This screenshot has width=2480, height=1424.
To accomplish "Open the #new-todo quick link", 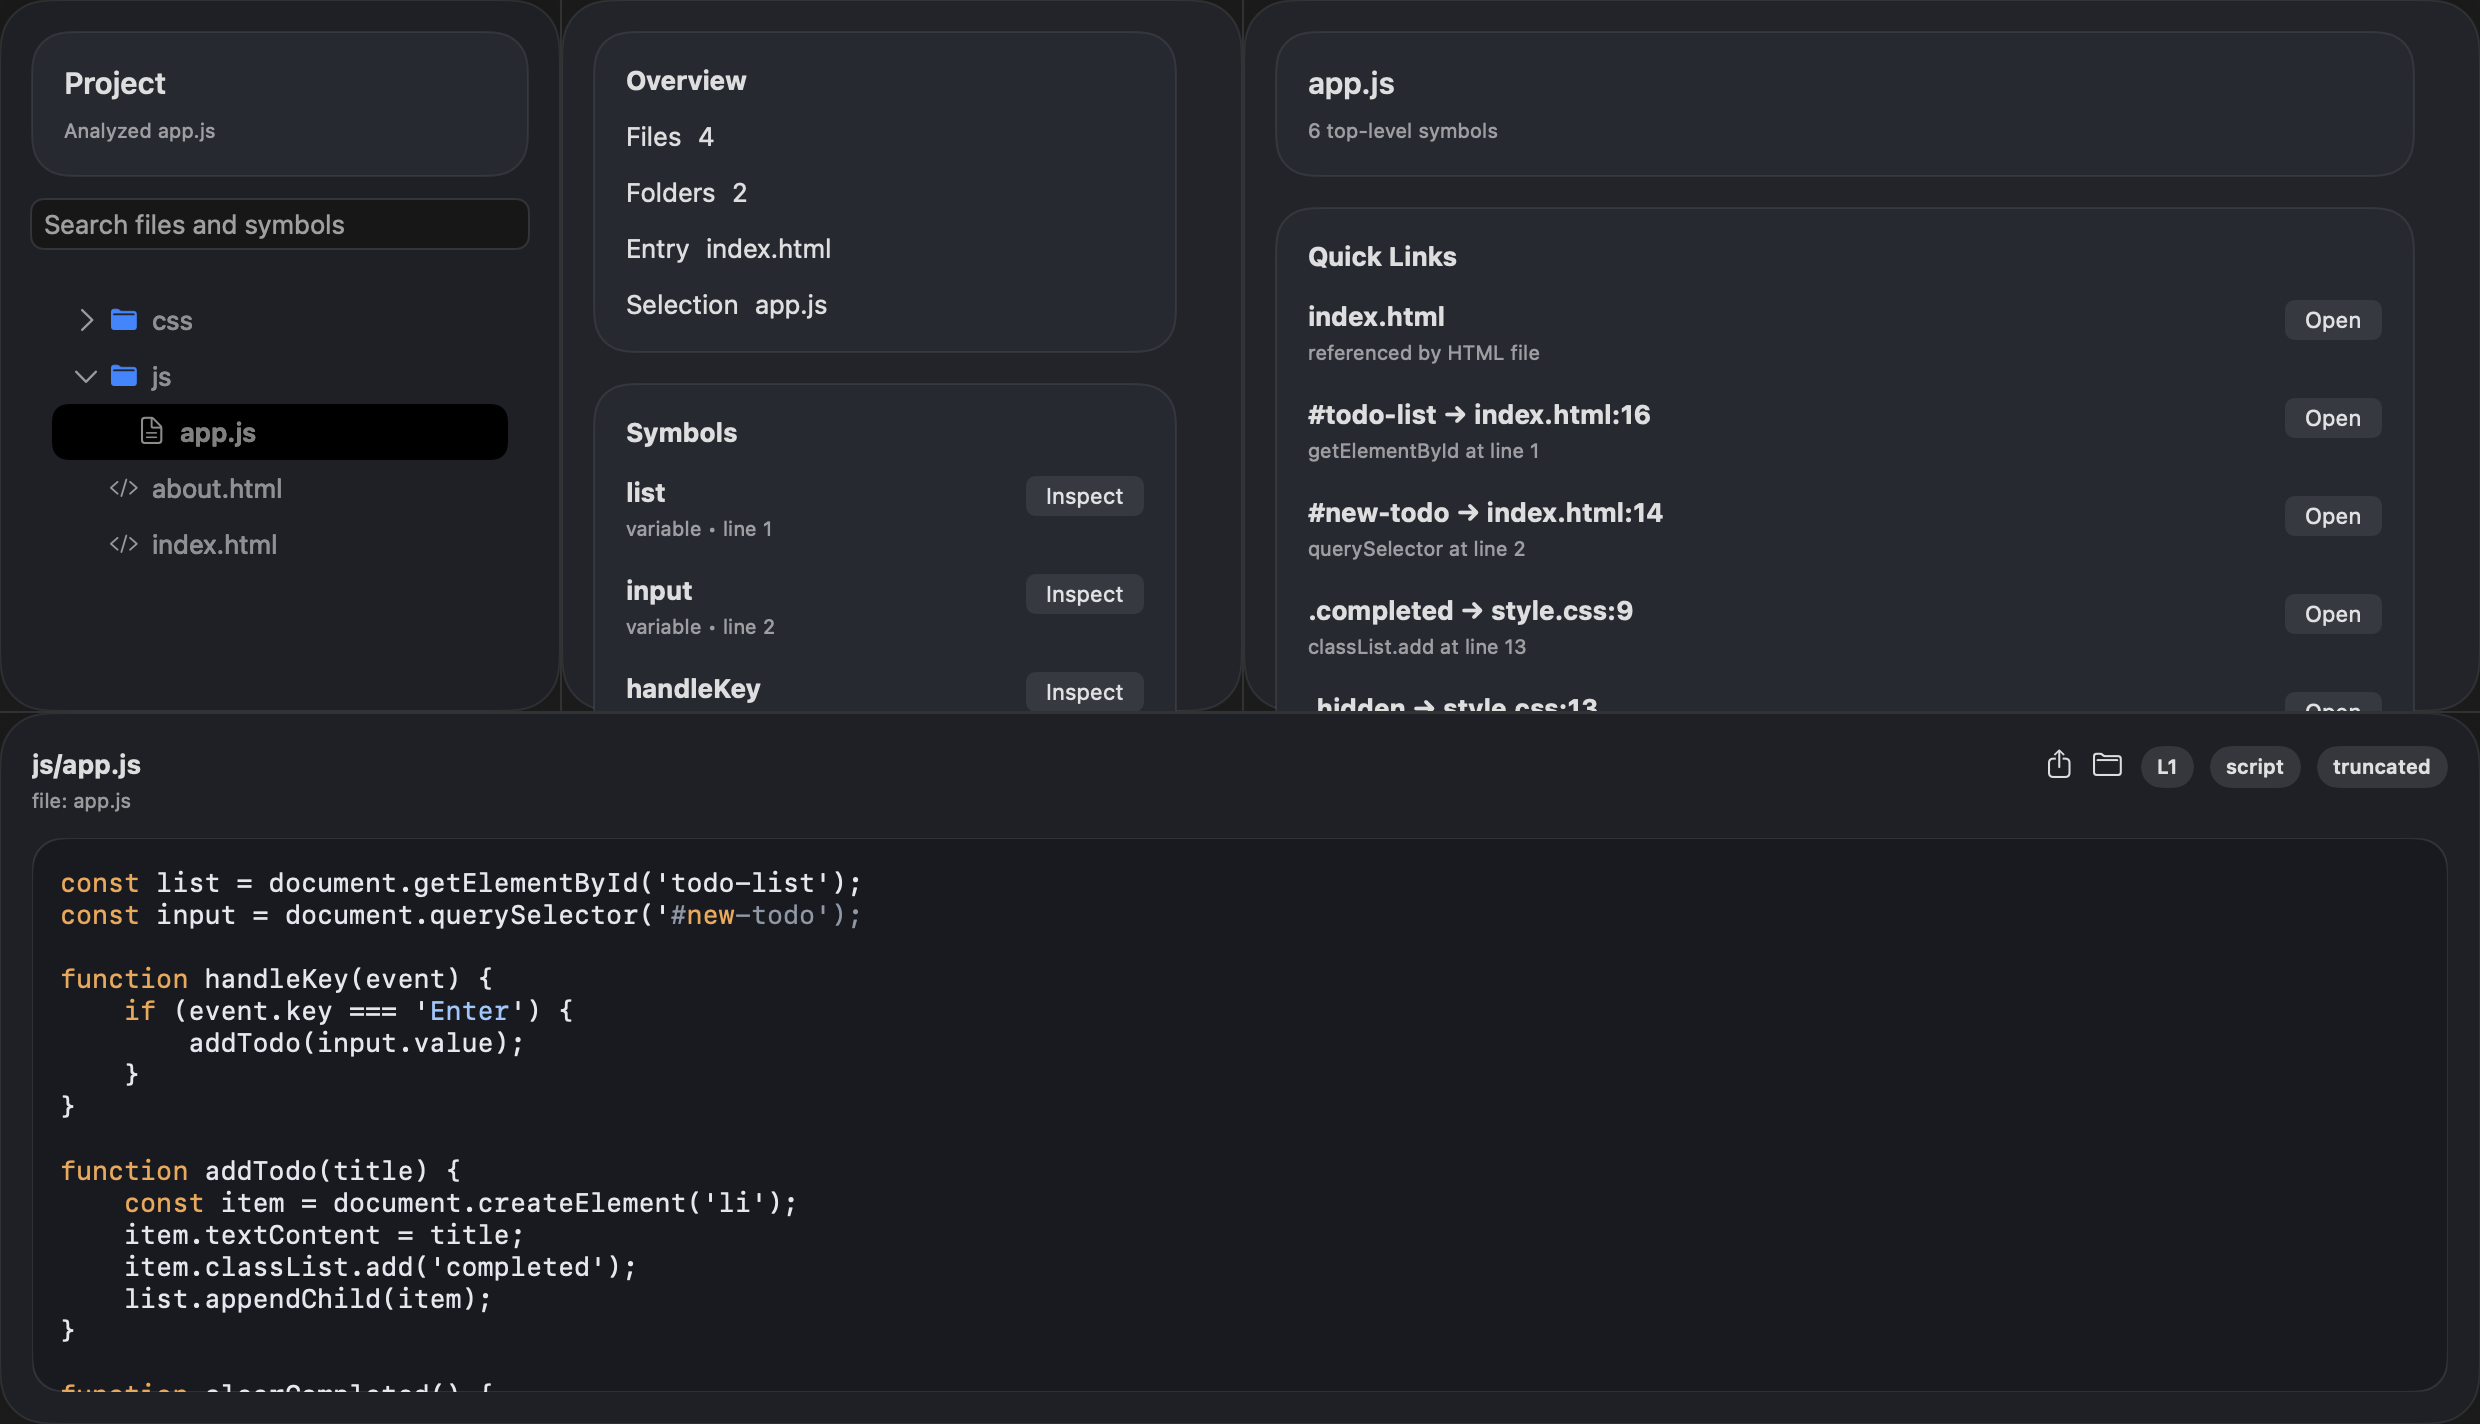I will (2332, 516).
